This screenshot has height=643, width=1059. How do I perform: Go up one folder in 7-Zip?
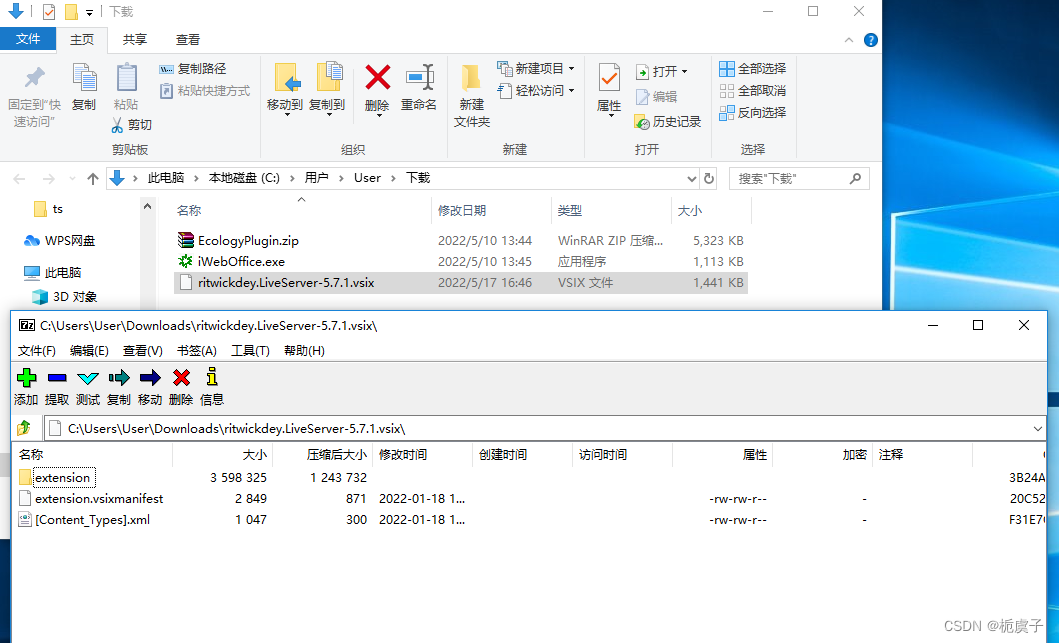pyautogui.click(x=24, y=428)
